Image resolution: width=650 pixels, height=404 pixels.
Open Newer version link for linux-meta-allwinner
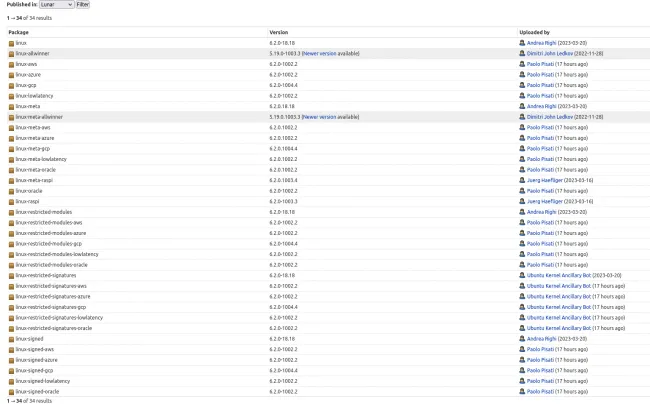[x=319, y=117]
